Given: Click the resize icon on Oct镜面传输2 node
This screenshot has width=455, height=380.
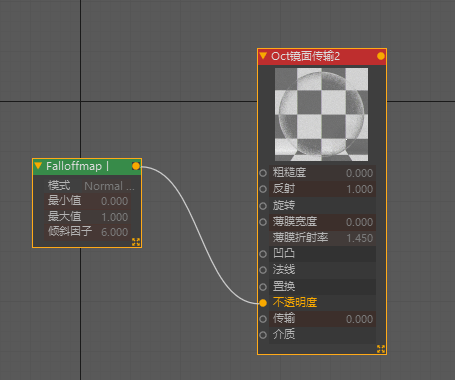Looking at the screenshot, I should tap(381, 349).
